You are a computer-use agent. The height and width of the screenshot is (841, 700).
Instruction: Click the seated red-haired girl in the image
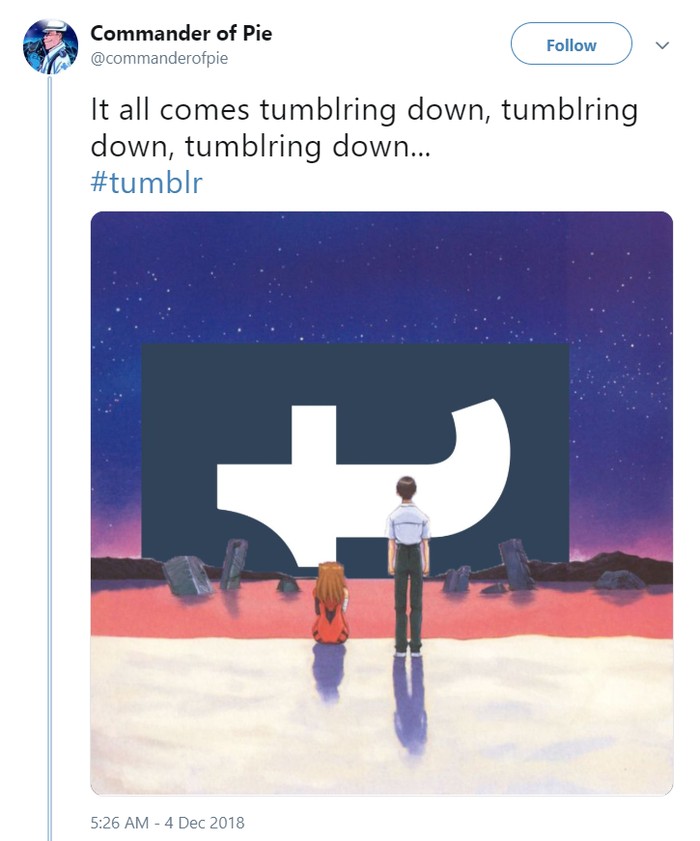point(330,605)
